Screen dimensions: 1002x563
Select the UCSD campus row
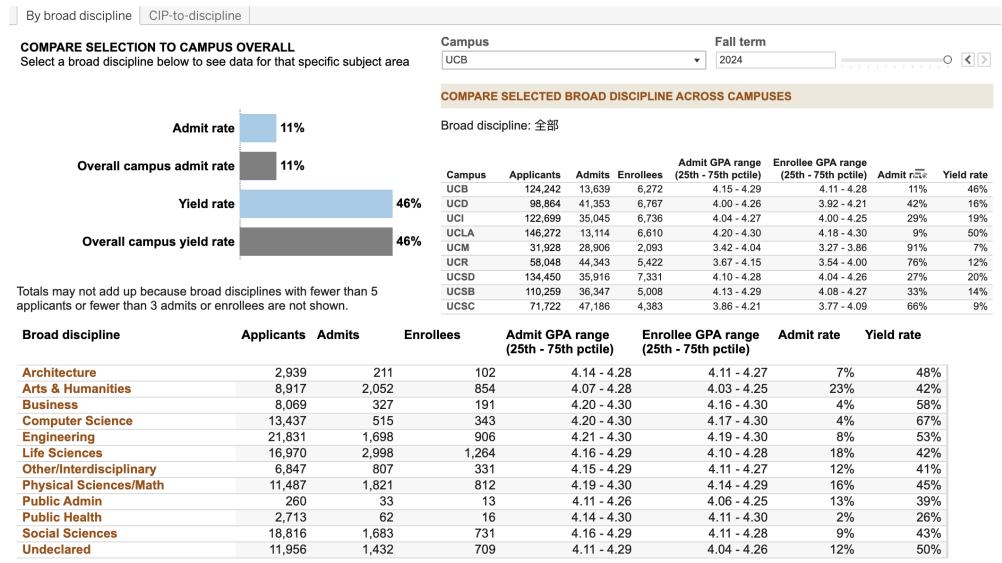coord(459,277)
